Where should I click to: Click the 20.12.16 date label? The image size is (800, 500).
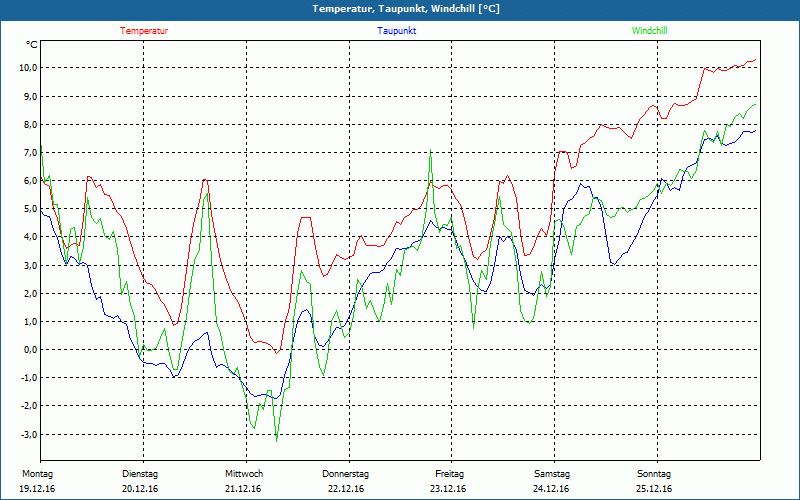click(x=140, y=489)
